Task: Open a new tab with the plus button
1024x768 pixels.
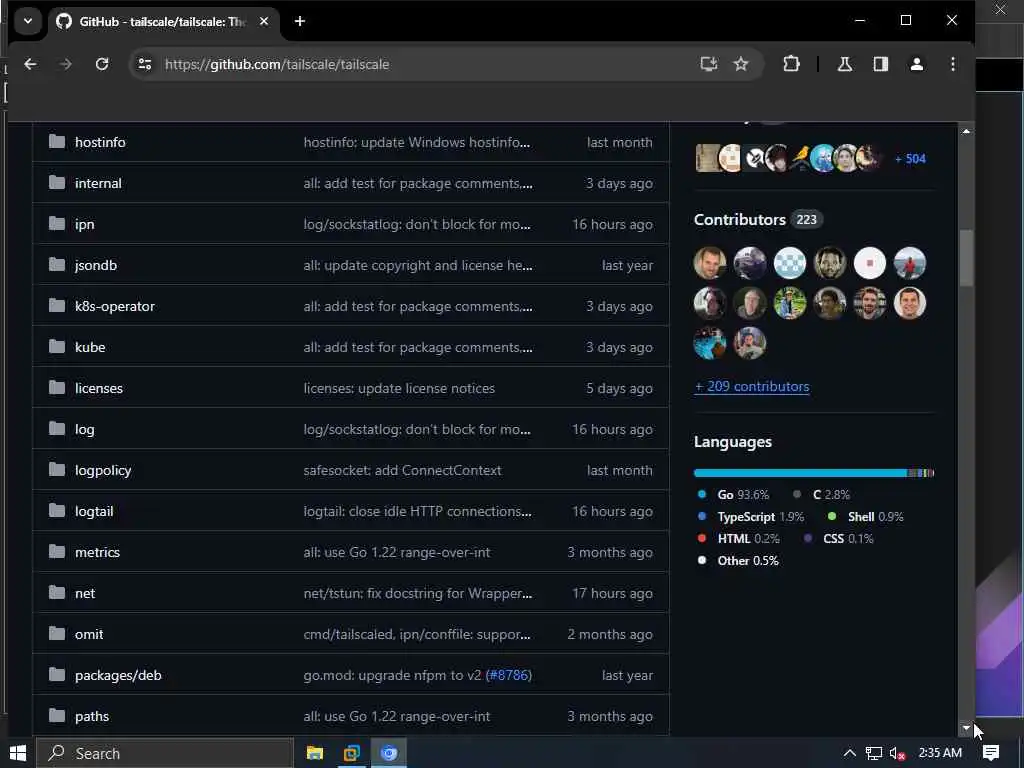Action: (300, 21)
